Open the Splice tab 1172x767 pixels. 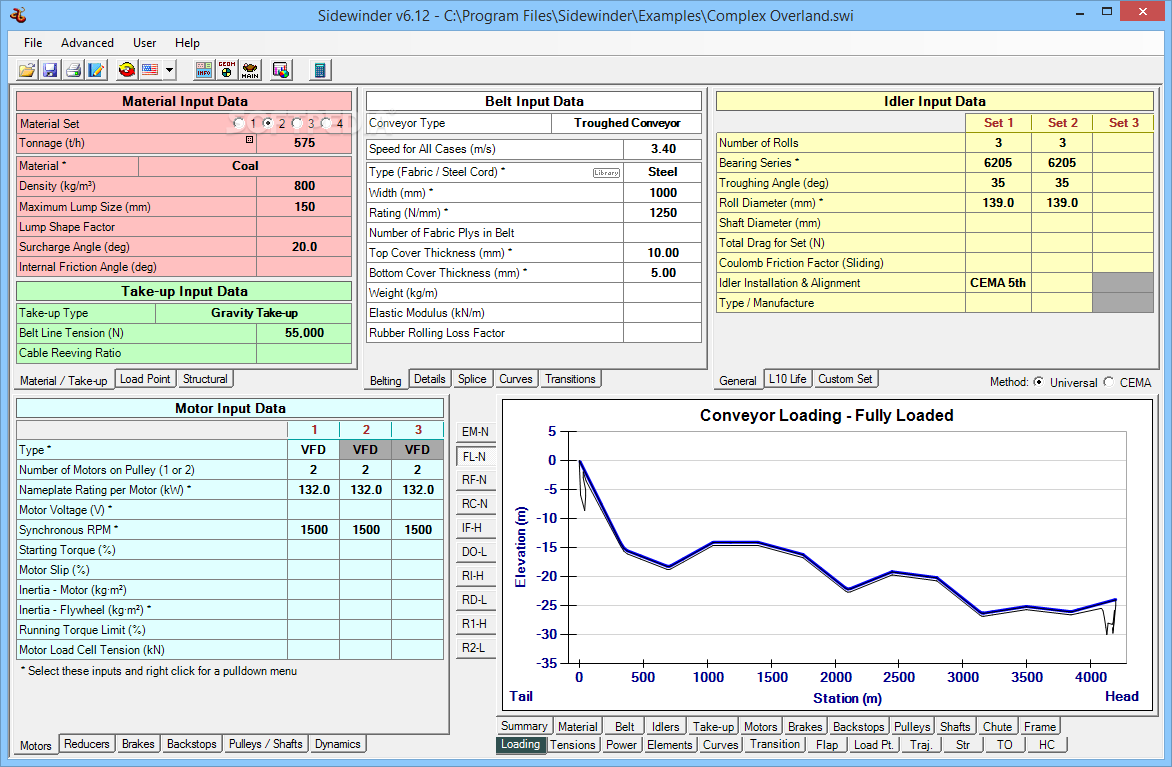click(x=472, y=379)
